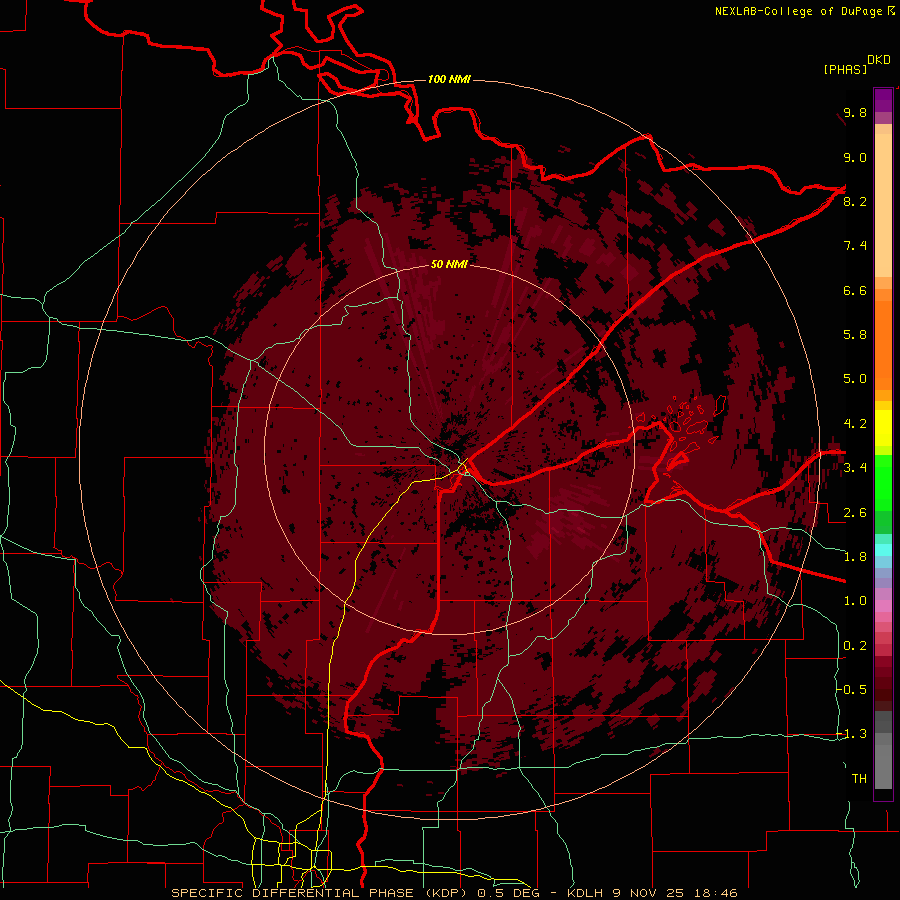Click the 1.8 value on color scale
The image size is (900, 900).
855,557
